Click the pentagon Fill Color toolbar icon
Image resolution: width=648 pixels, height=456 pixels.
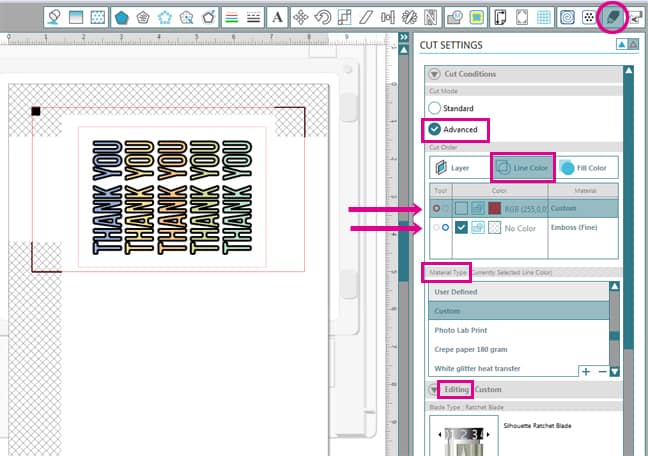point(122,17)
